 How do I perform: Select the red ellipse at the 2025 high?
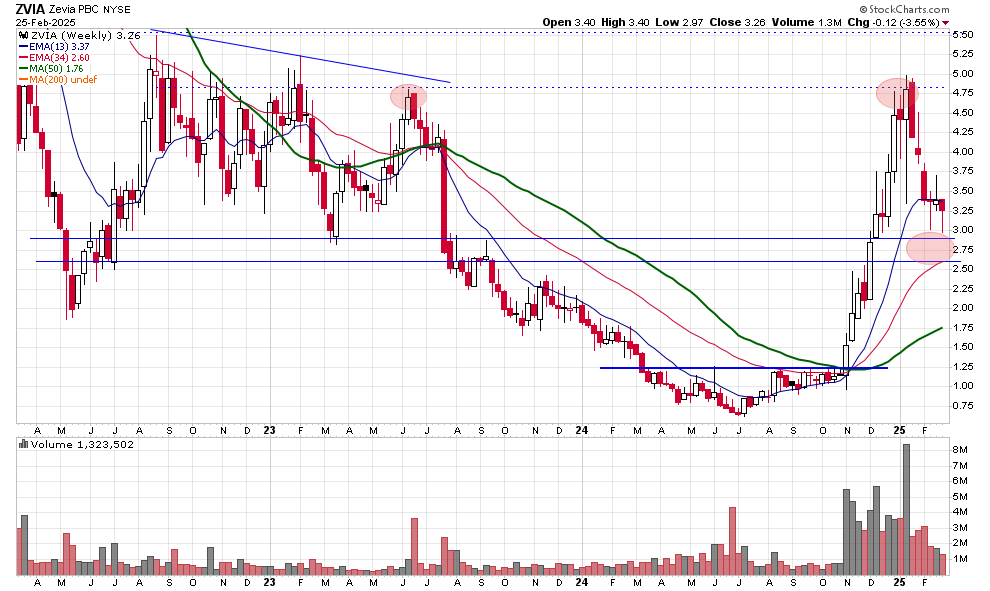897,93
